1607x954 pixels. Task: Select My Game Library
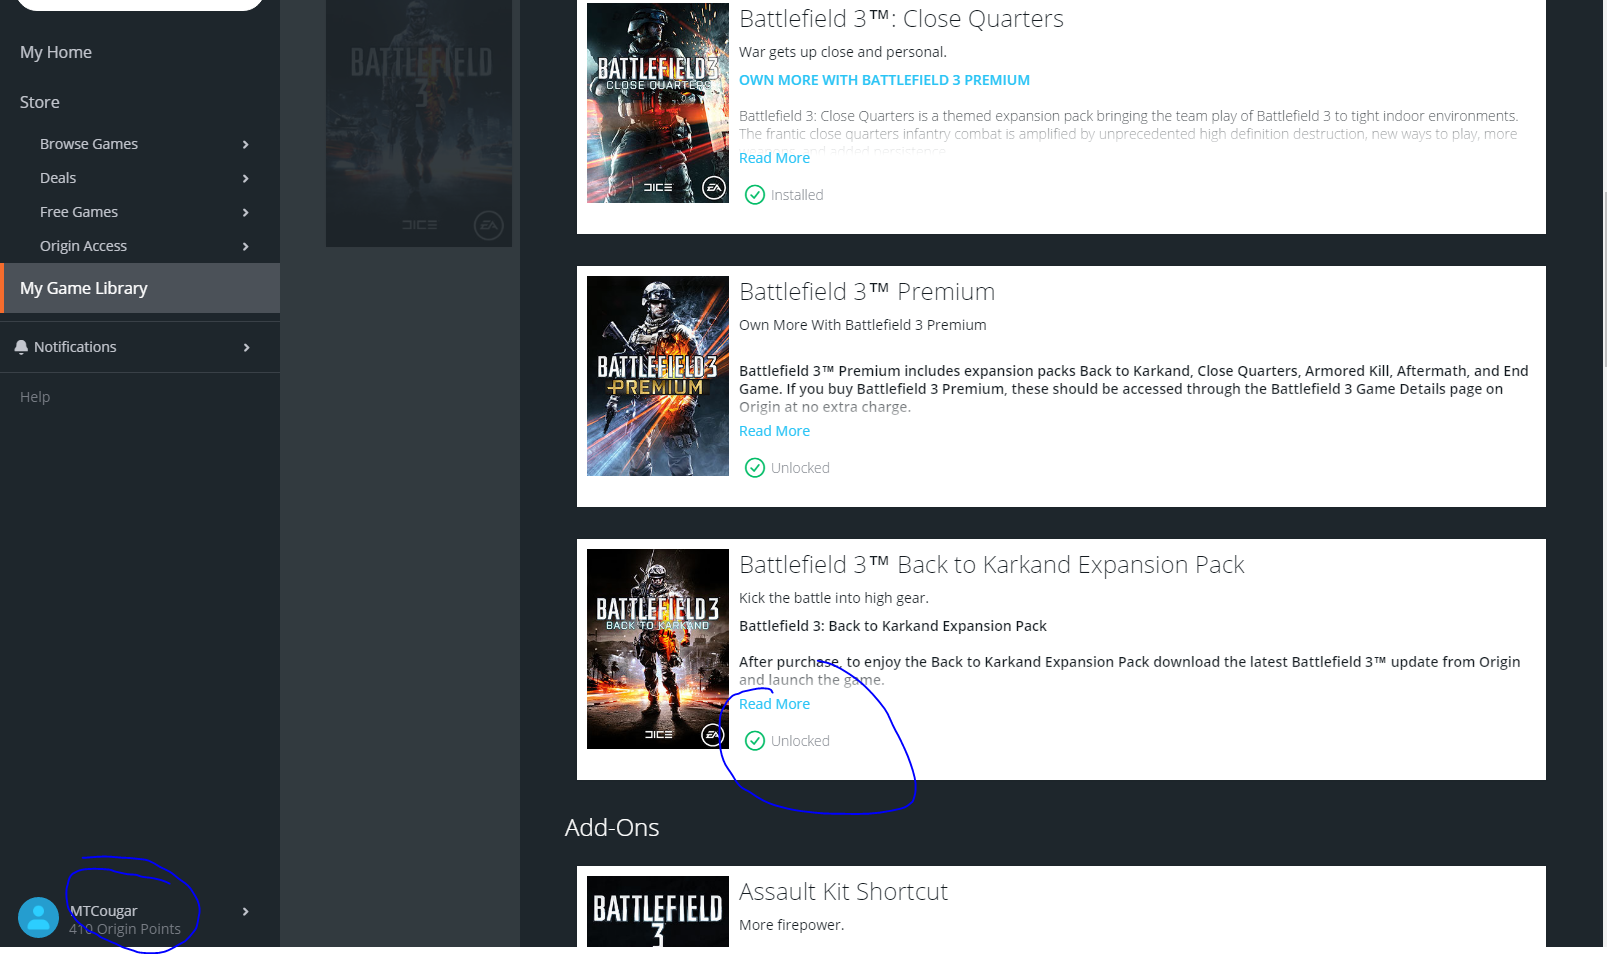140,288
